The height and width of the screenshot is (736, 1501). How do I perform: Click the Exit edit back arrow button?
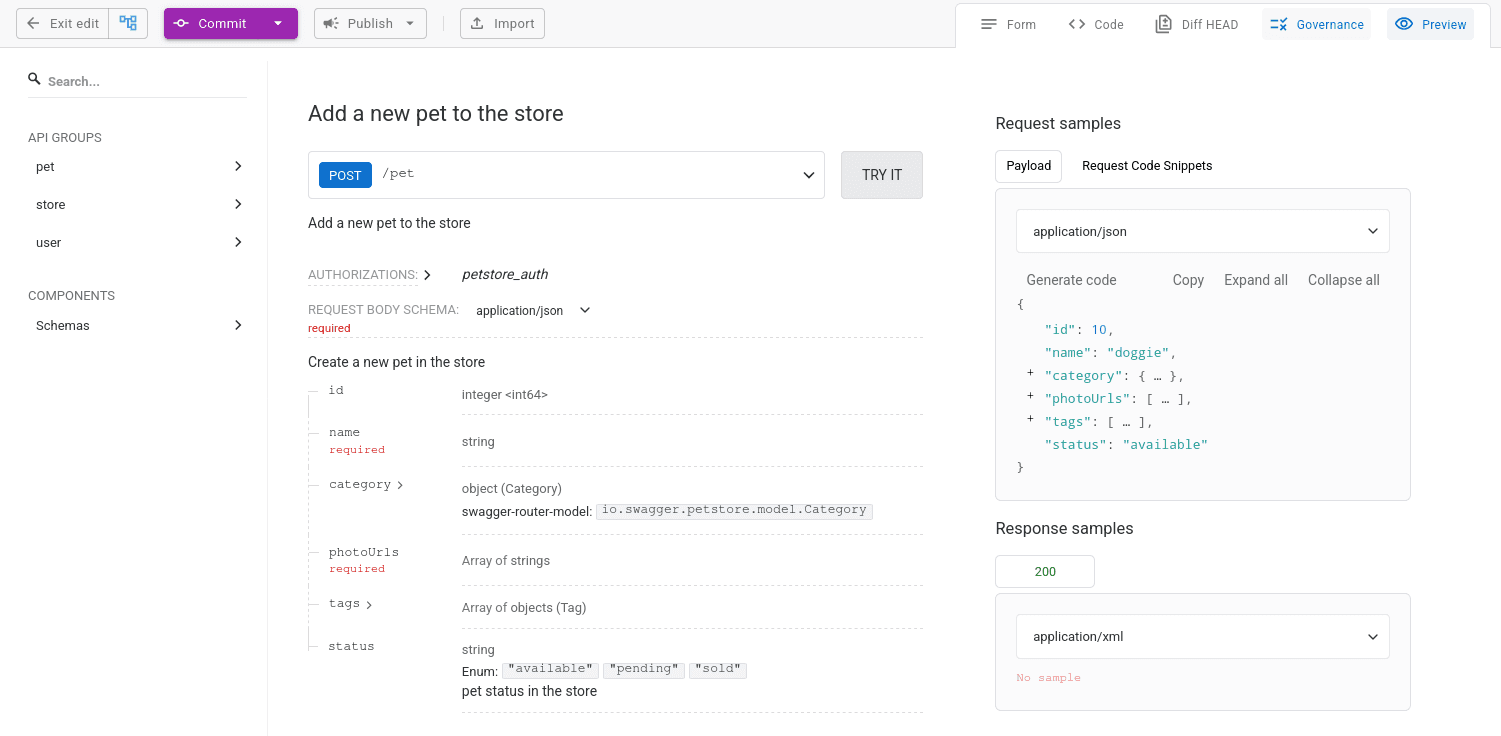click(63, 23)
